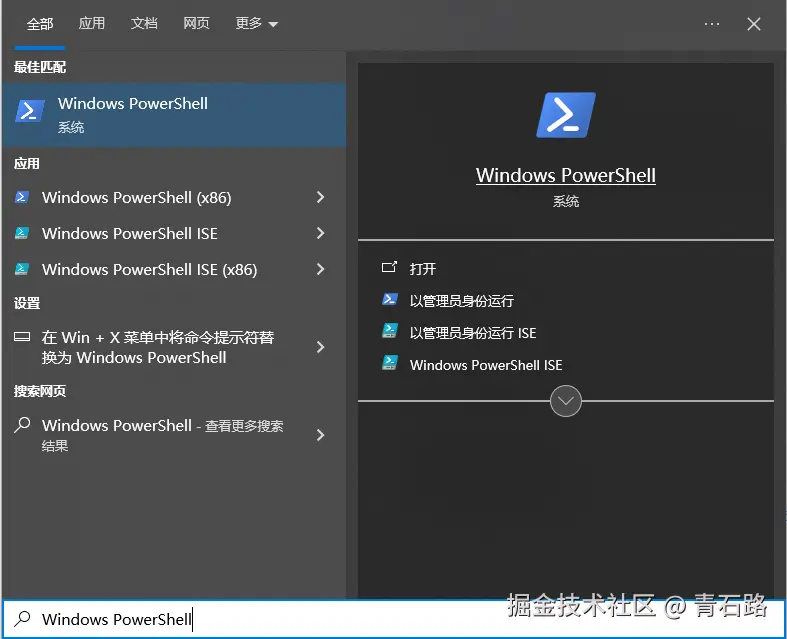Open the more options ellipsis menu
This screenshot has height=639, width=787.
pyautogui.click(x=712, y=24)
